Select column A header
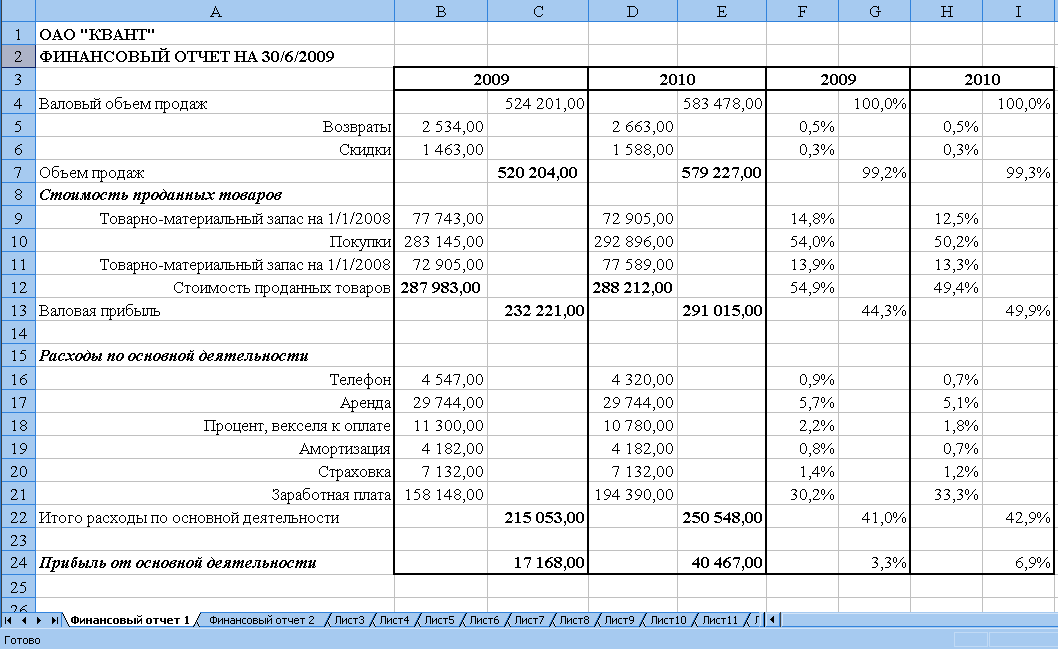This screenshot has height=649, width=1058. [x=215, y=11]
